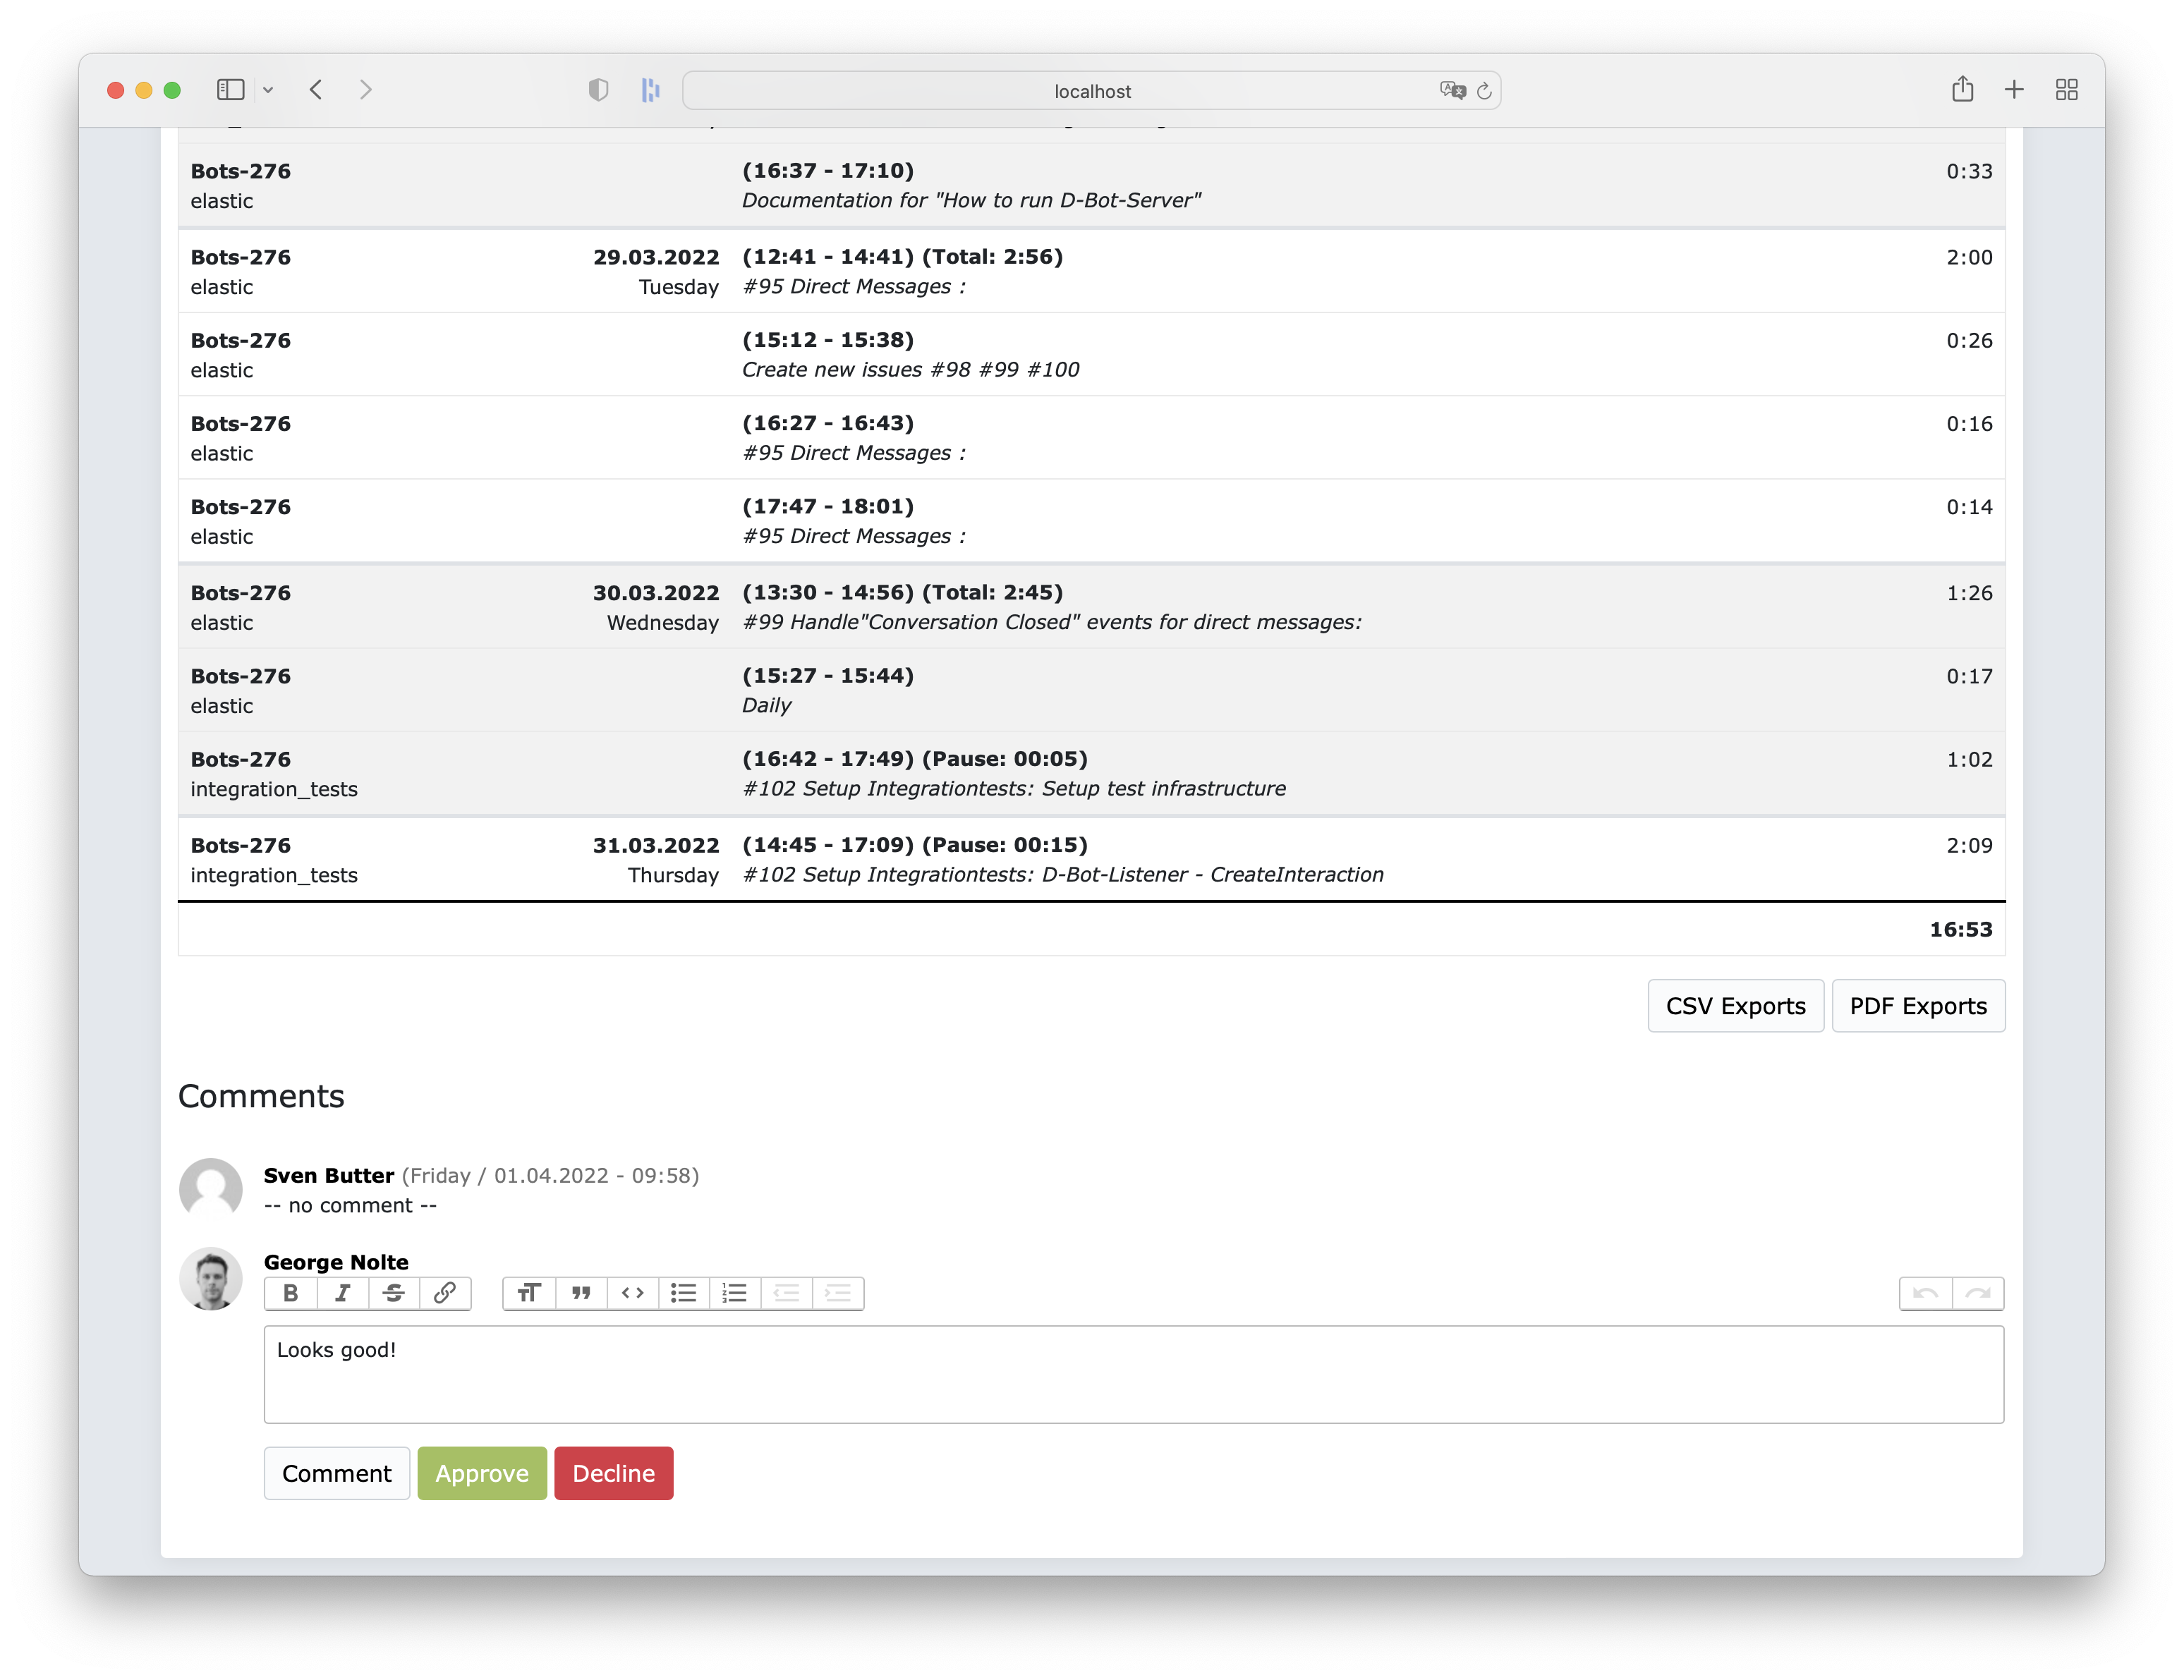
Task: Translate the page from address bar
Action: coord(1452,90)
